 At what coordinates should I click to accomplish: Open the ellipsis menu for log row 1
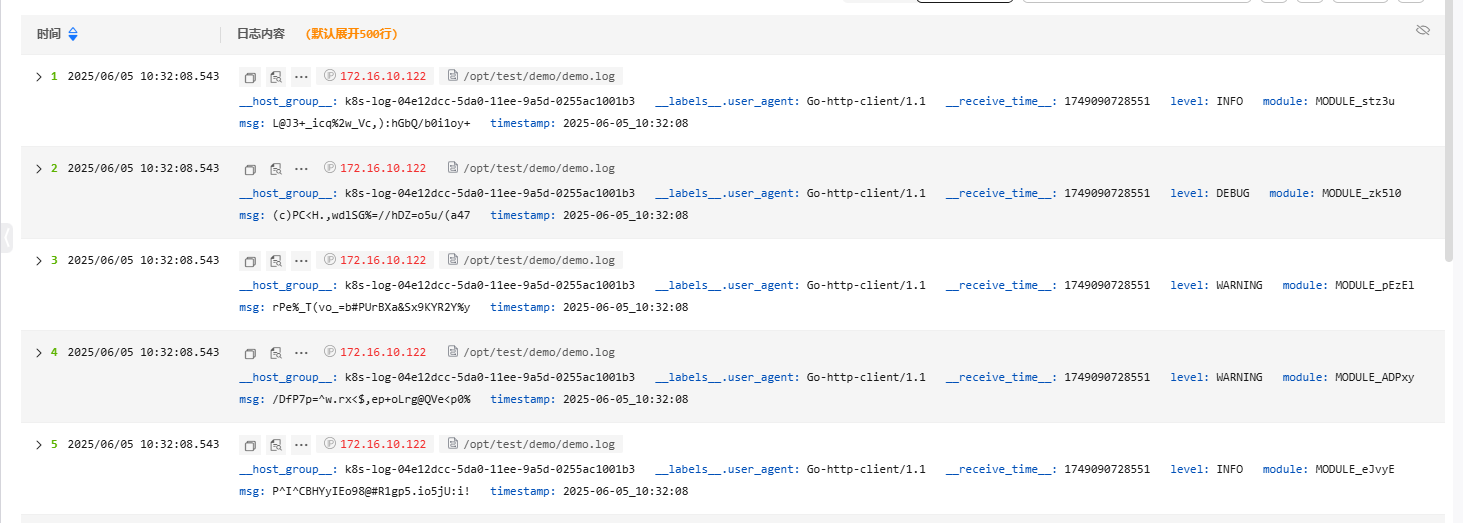pos(301,77)
